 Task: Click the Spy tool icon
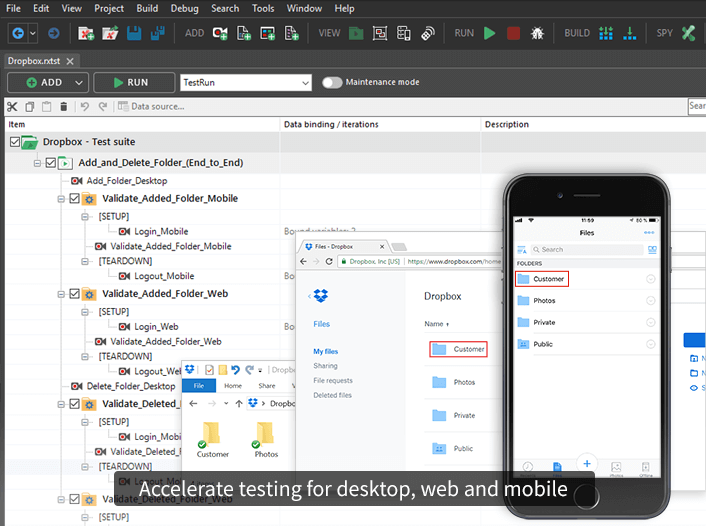[x=688, y=33]
